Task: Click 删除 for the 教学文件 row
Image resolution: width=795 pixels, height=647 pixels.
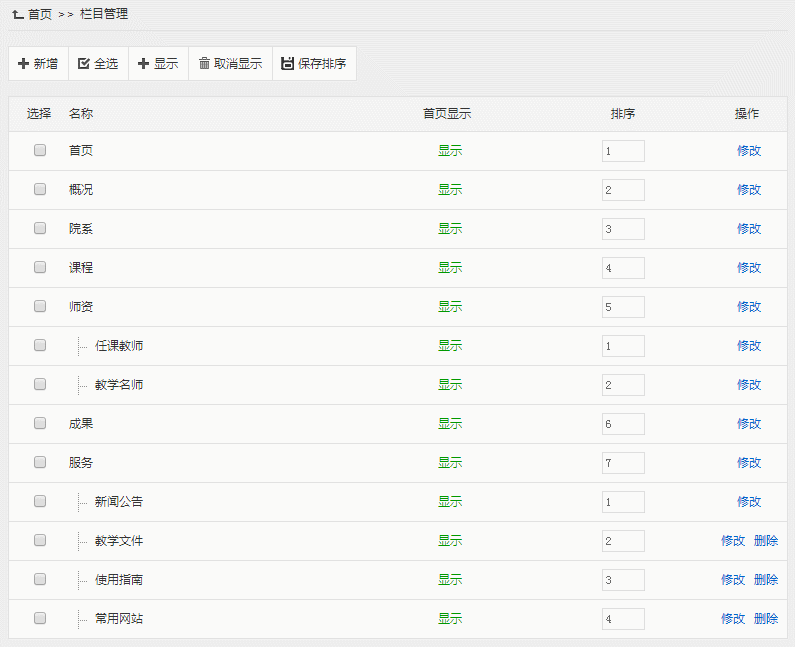Action: [x=766, y=541]
